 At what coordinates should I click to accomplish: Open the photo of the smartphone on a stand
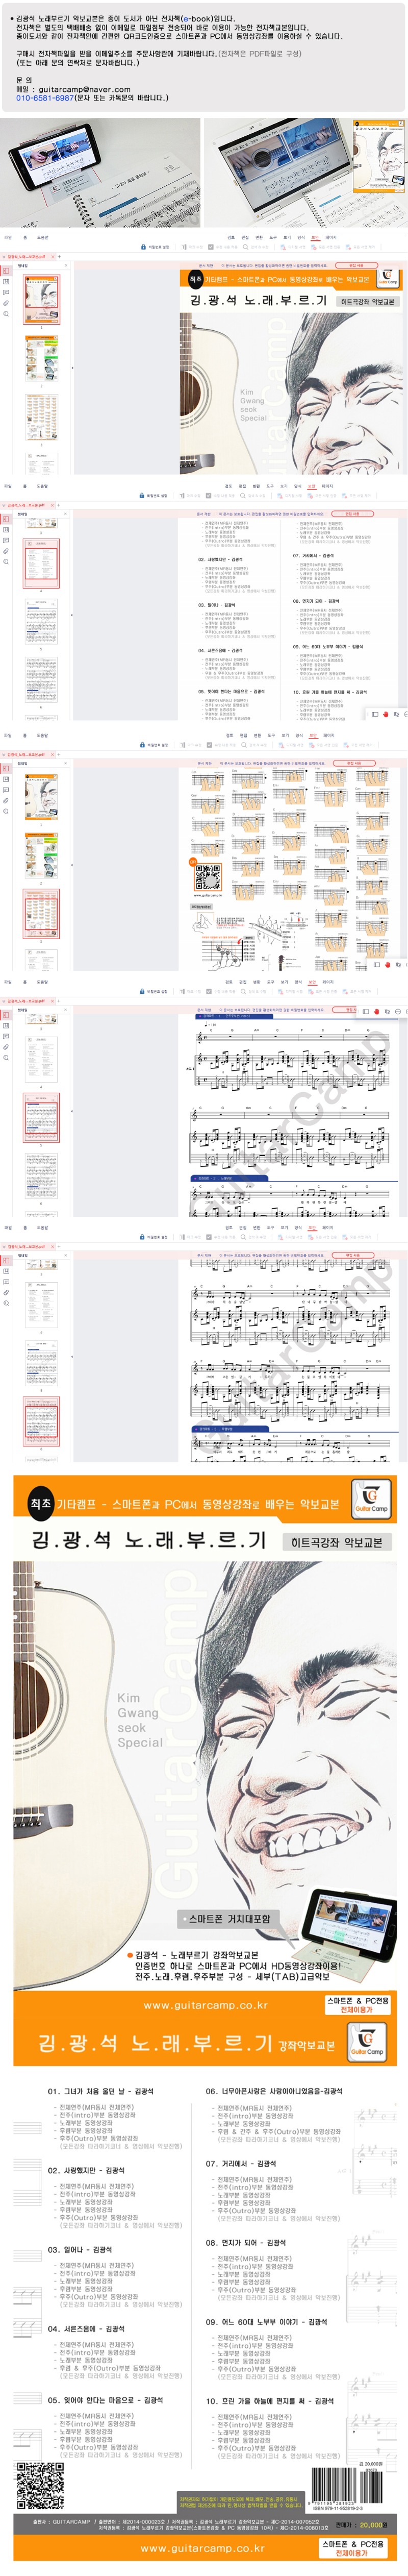(x=100, y=173)
